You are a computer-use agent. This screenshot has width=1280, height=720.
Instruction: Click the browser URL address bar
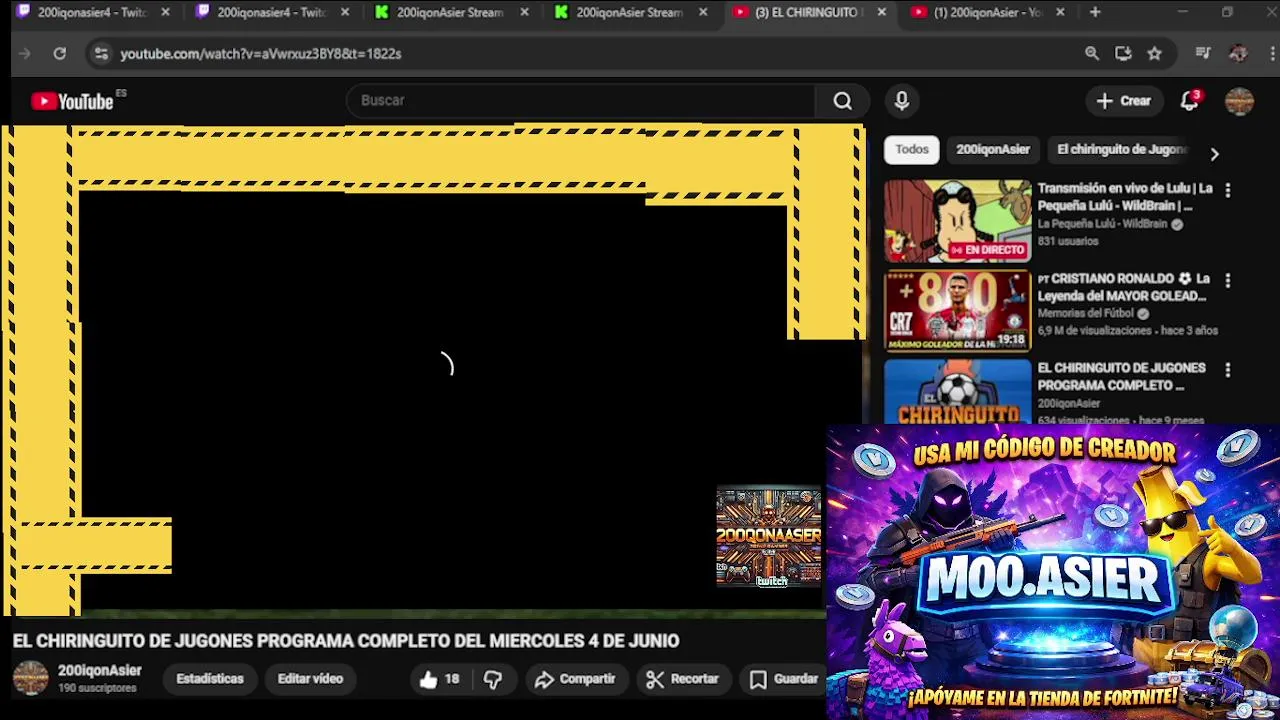[580, 53]
